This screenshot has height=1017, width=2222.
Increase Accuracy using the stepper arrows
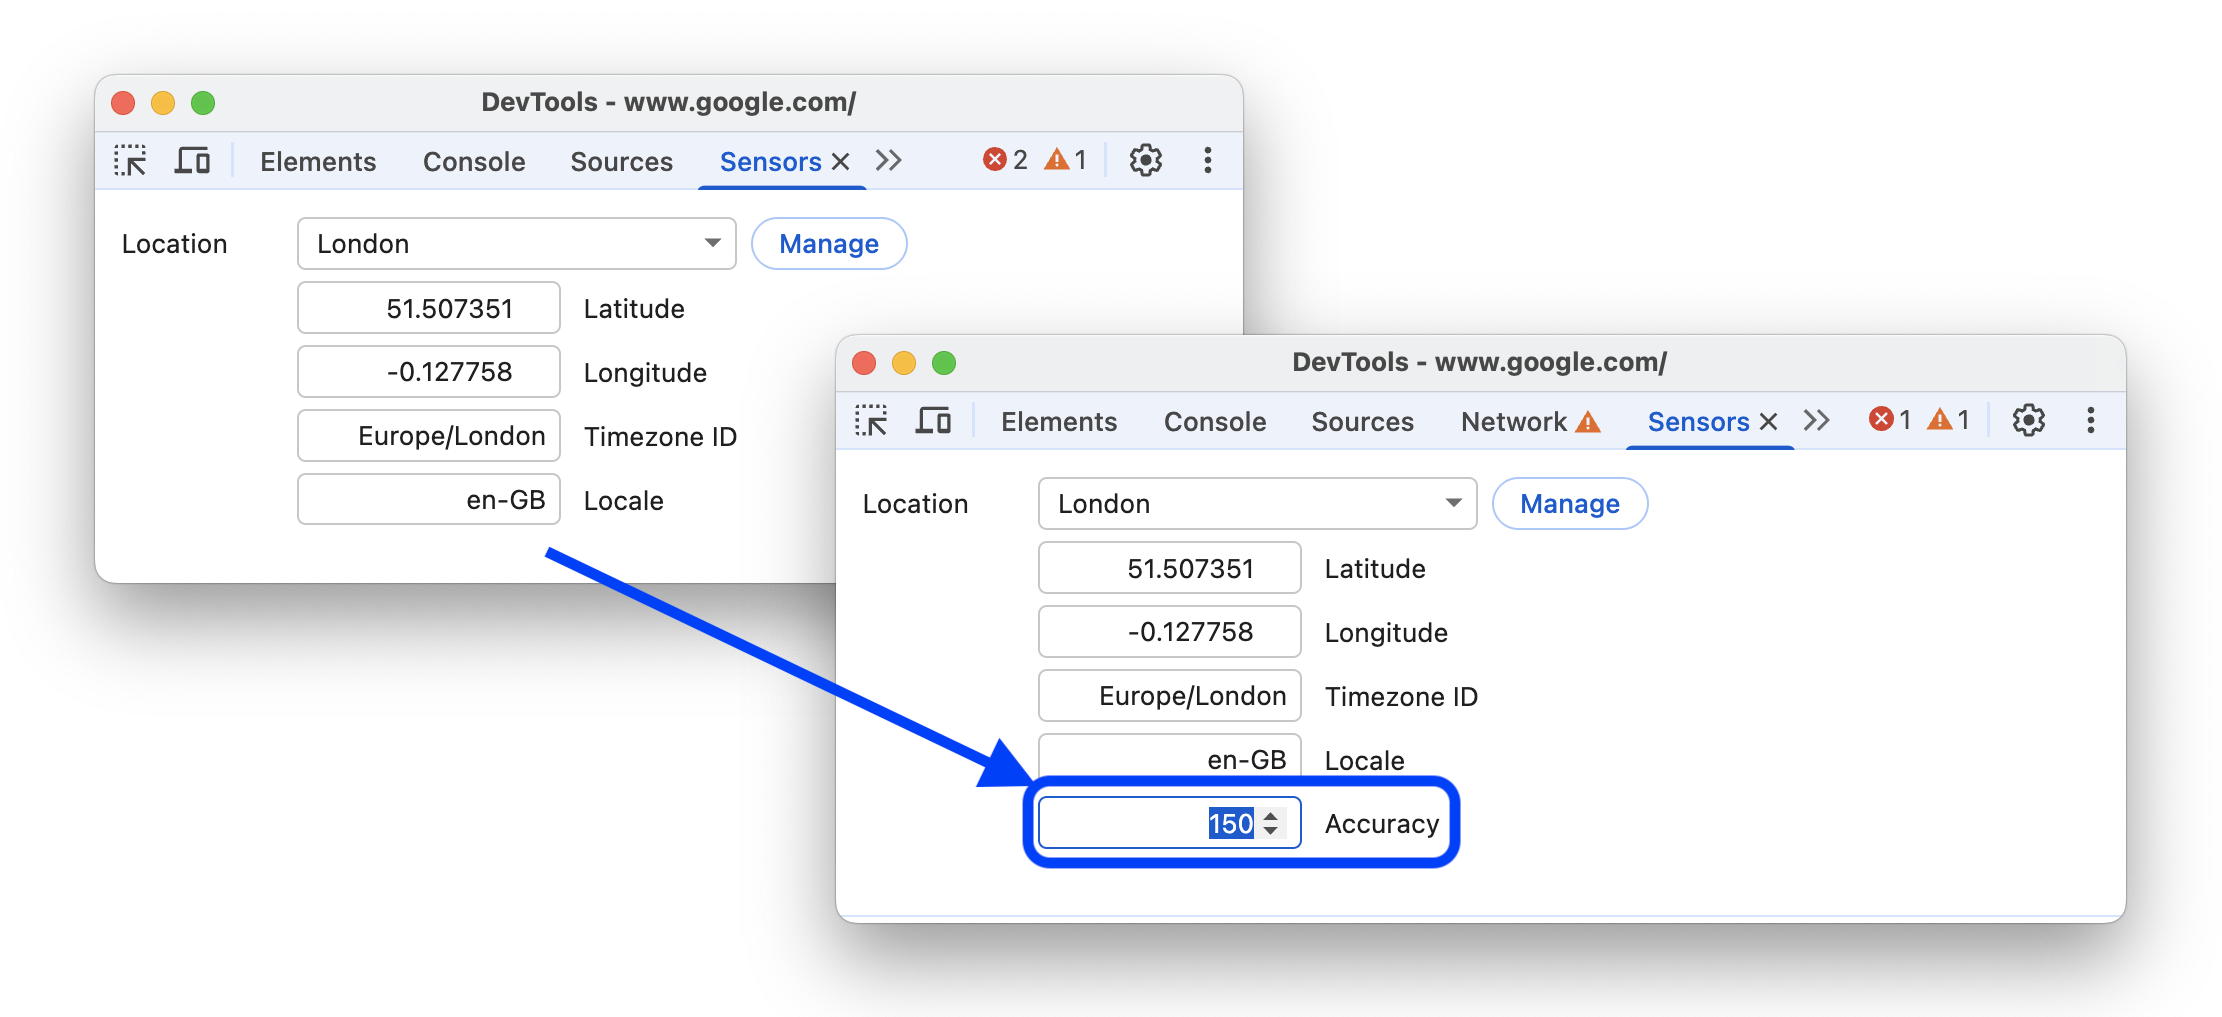coord(1271,822)
